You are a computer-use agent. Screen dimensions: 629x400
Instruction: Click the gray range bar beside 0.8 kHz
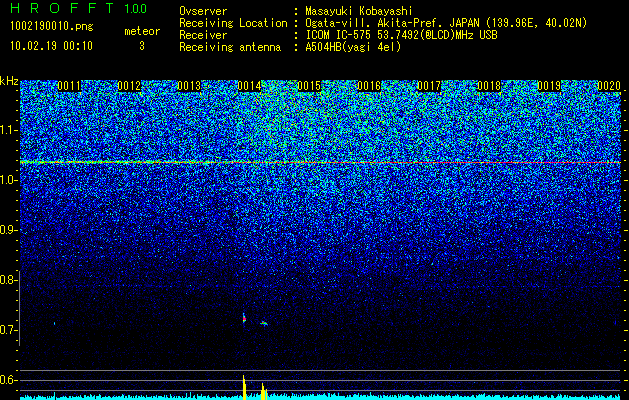(19, 308)
